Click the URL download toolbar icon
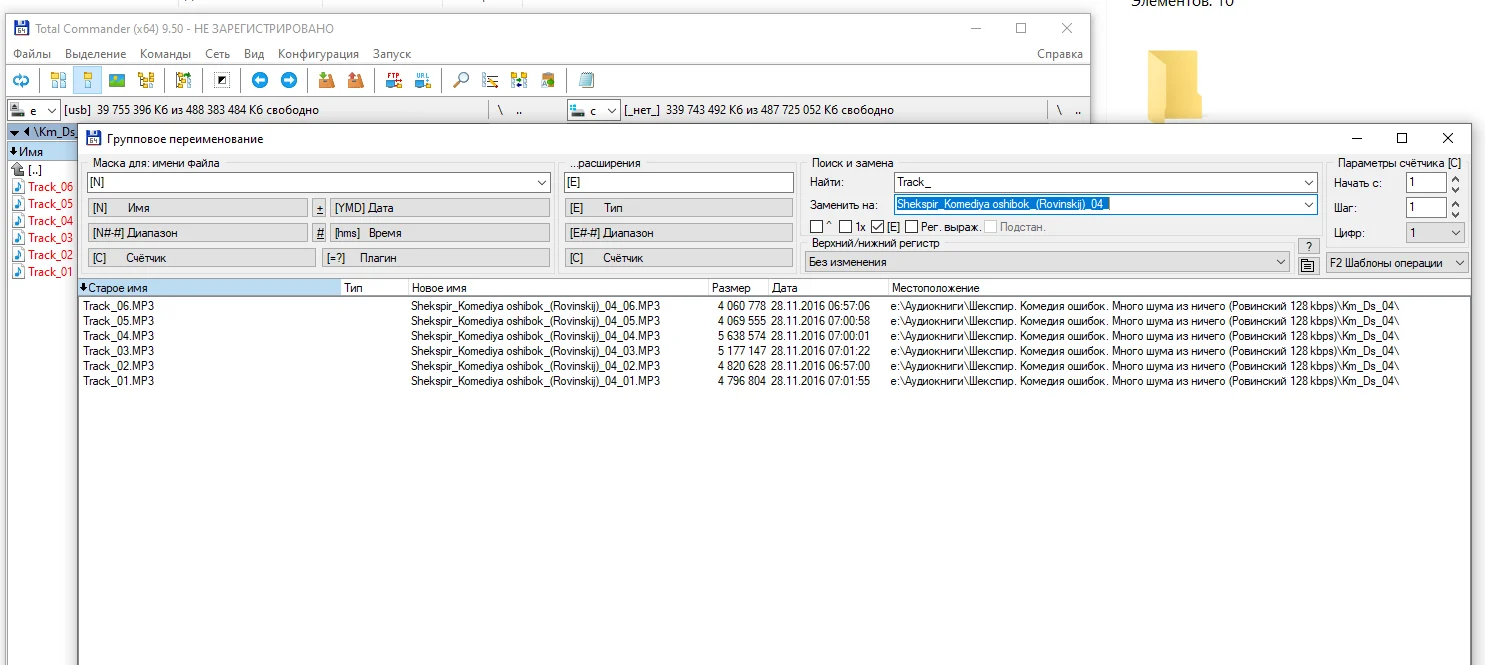Screen dimensions: 1485x665 422,80
